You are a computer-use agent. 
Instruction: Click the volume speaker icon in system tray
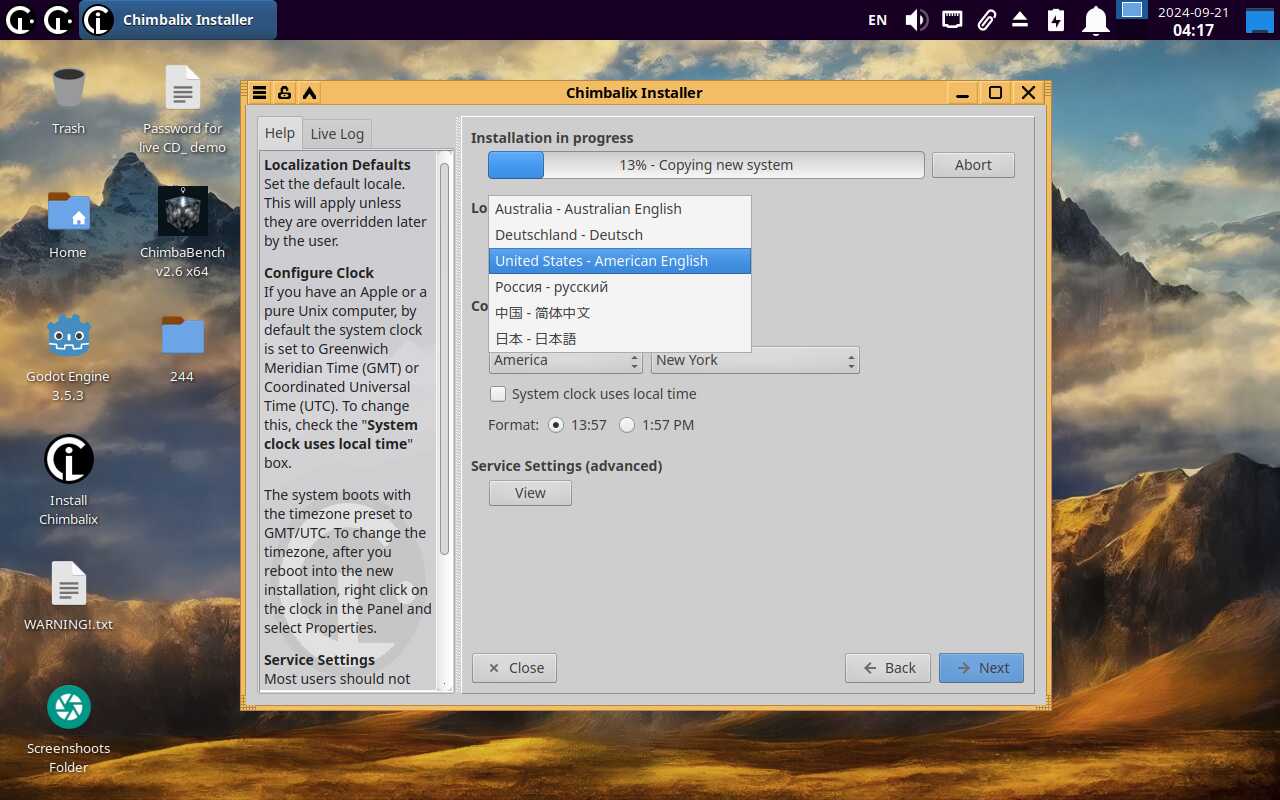[x=916, y=20]
